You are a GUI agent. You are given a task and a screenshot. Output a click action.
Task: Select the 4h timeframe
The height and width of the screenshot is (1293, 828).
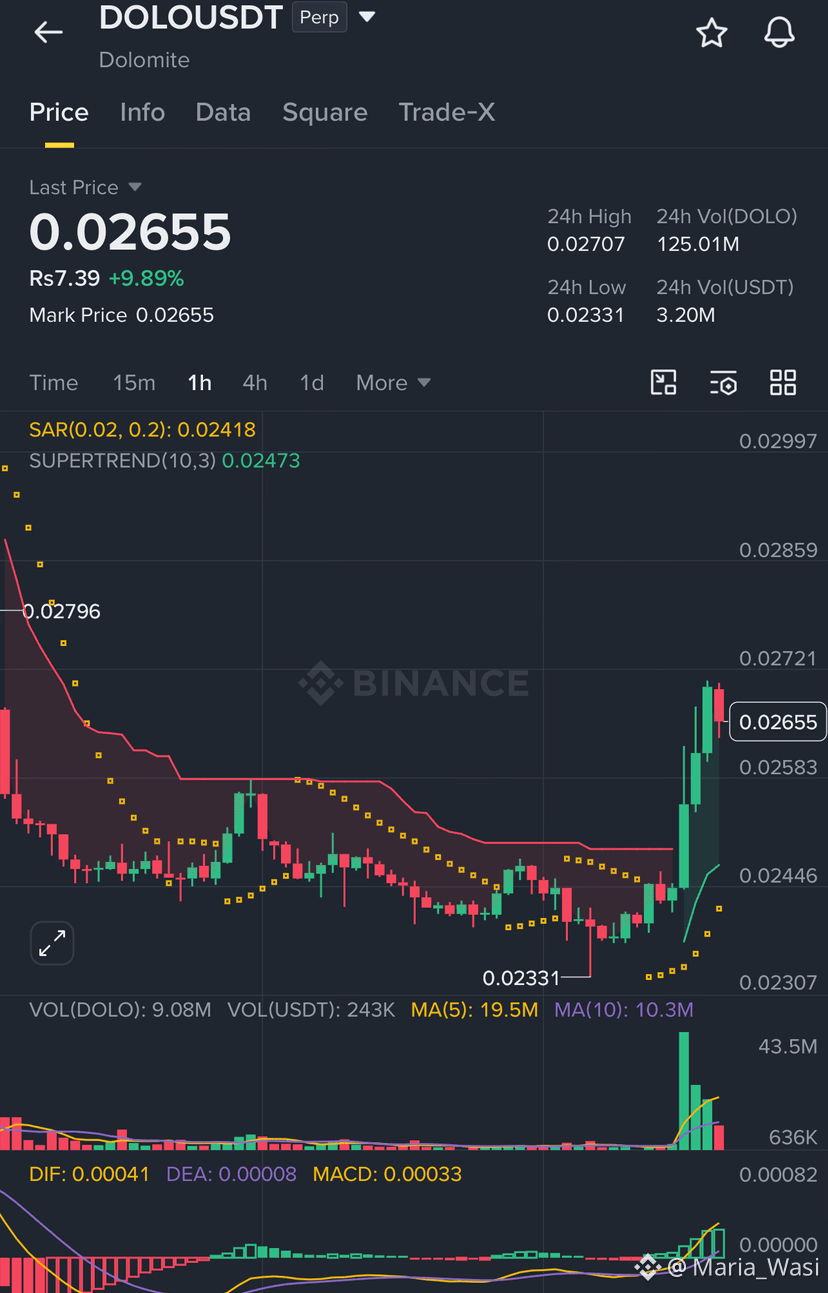[x=255, y=383]
